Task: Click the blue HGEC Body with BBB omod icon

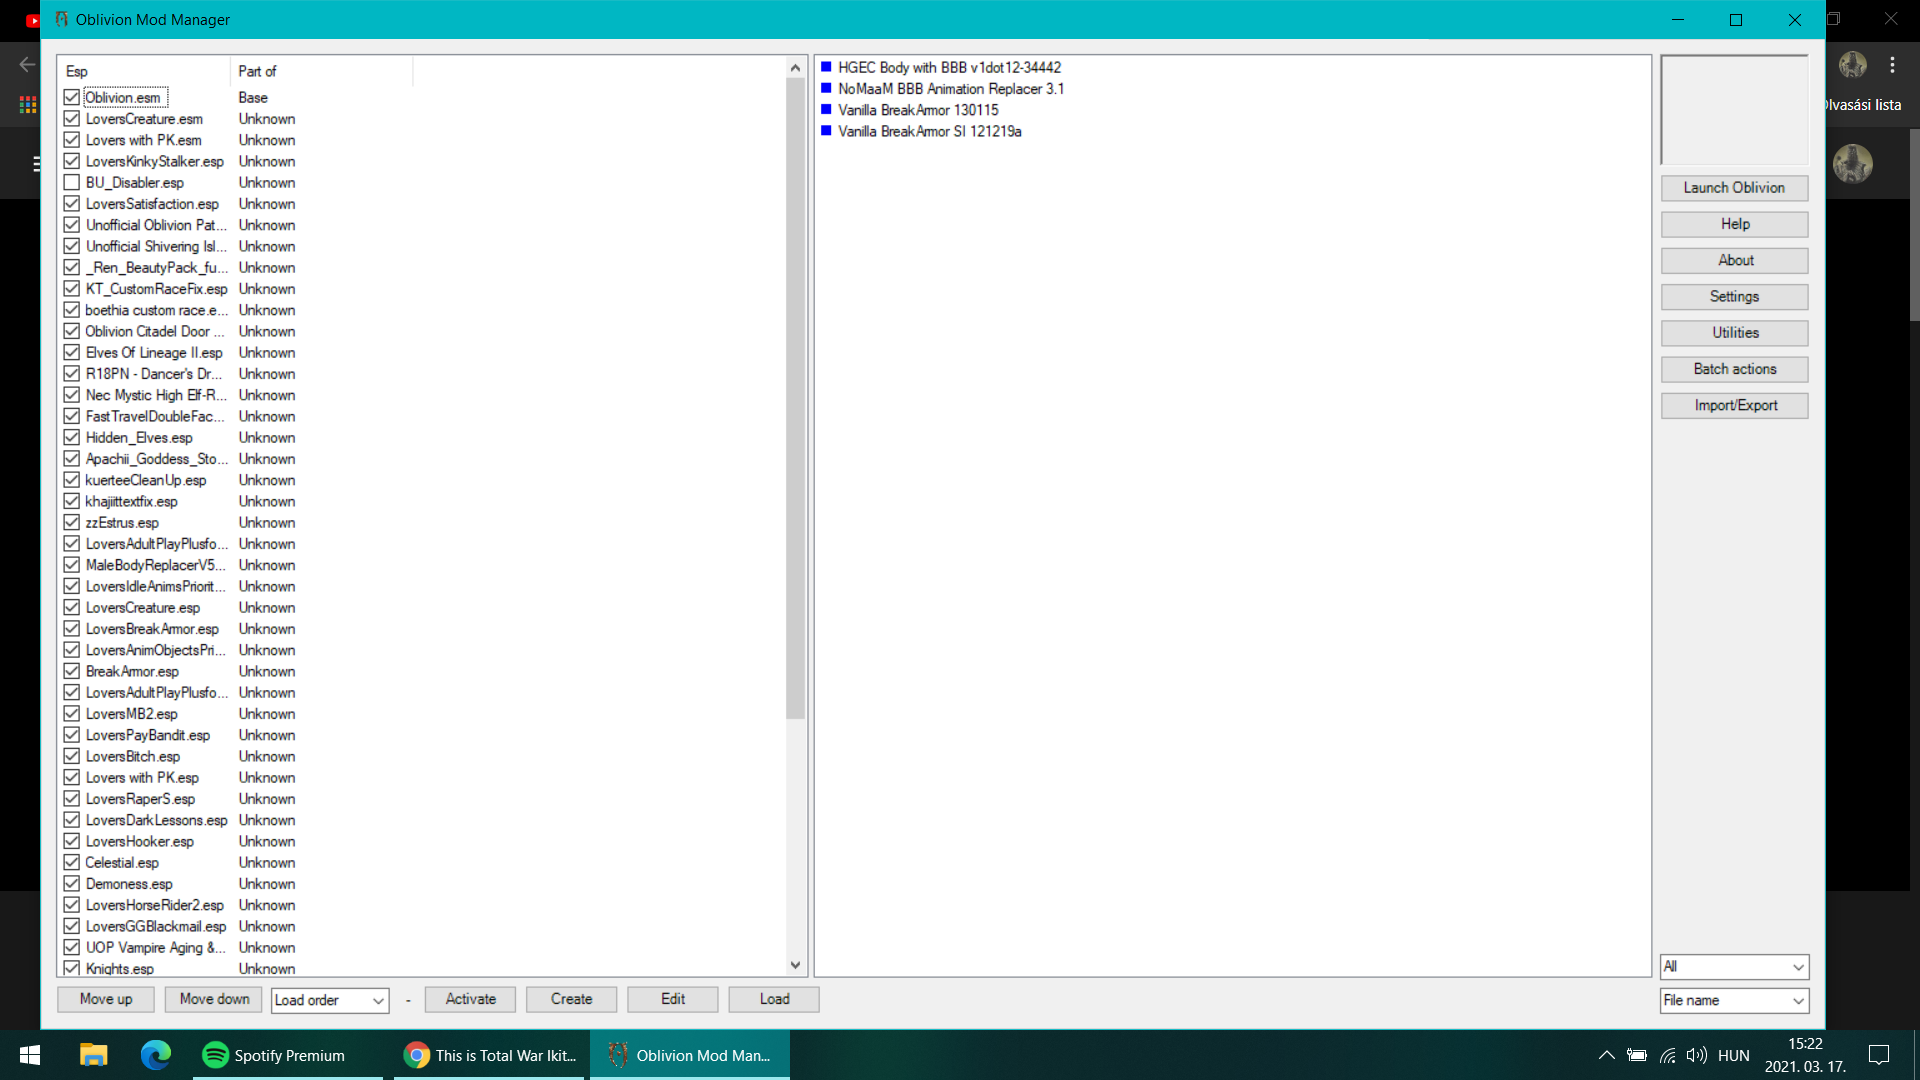Action: click(826, 68)
